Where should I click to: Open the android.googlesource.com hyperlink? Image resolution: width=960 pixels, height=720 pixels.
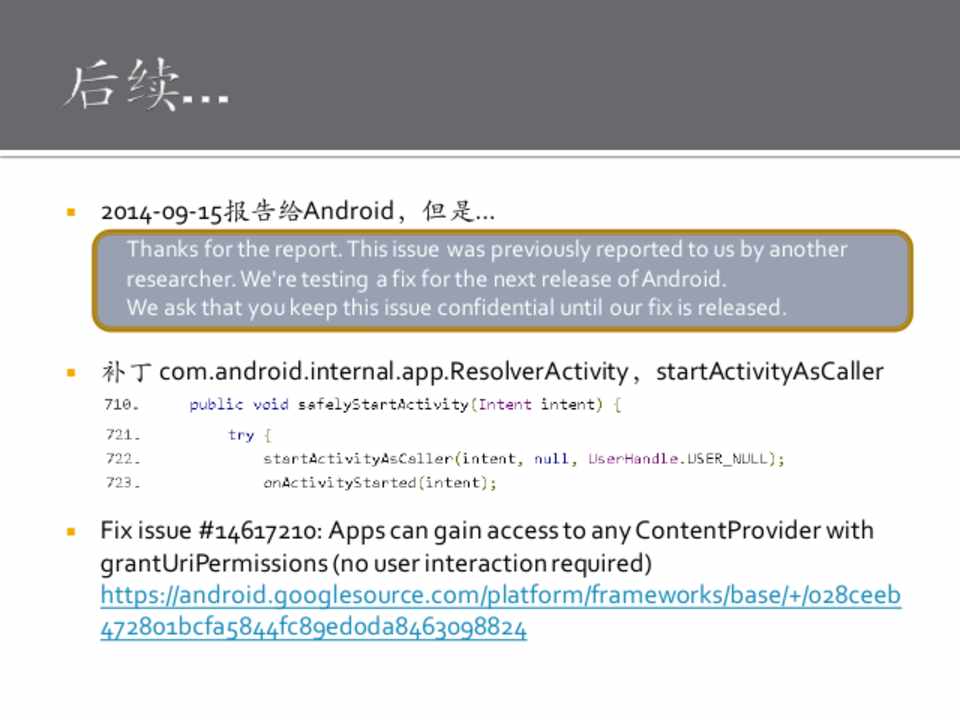(500, 596)
